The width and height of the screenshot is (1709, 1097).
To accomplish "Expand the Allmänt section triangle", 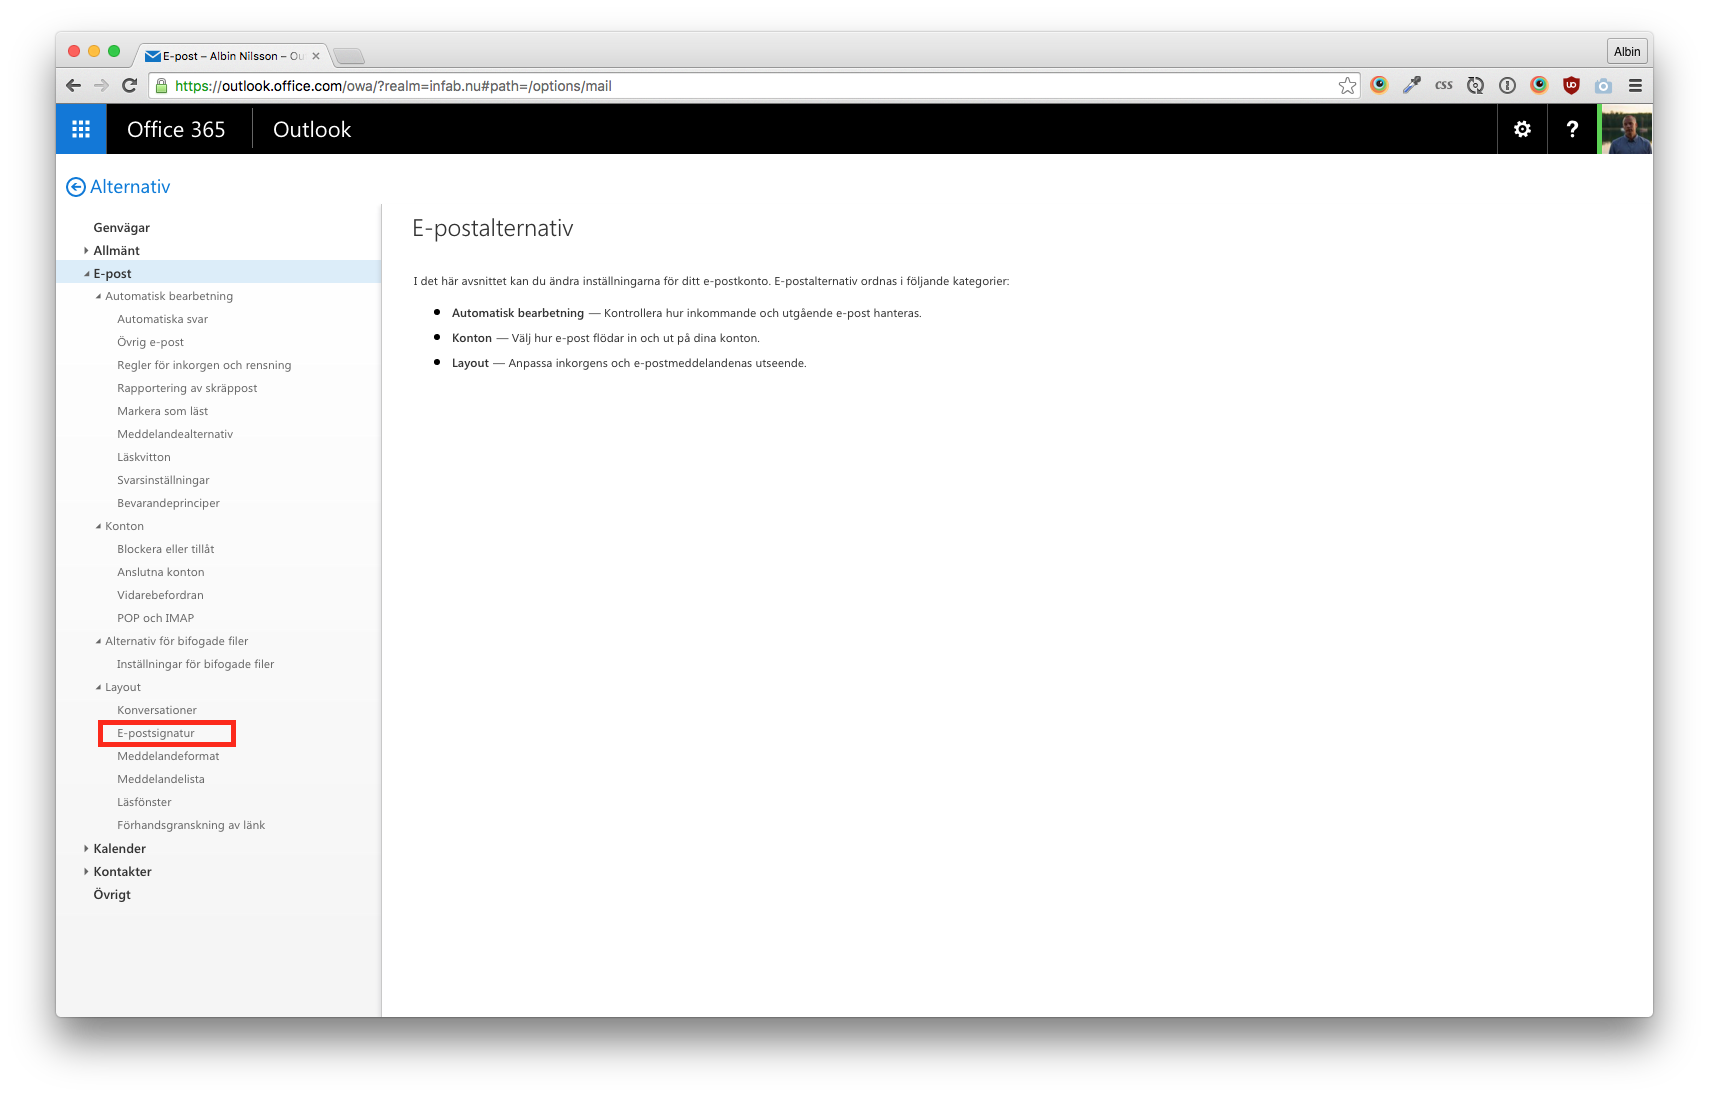I will [86, 251].
